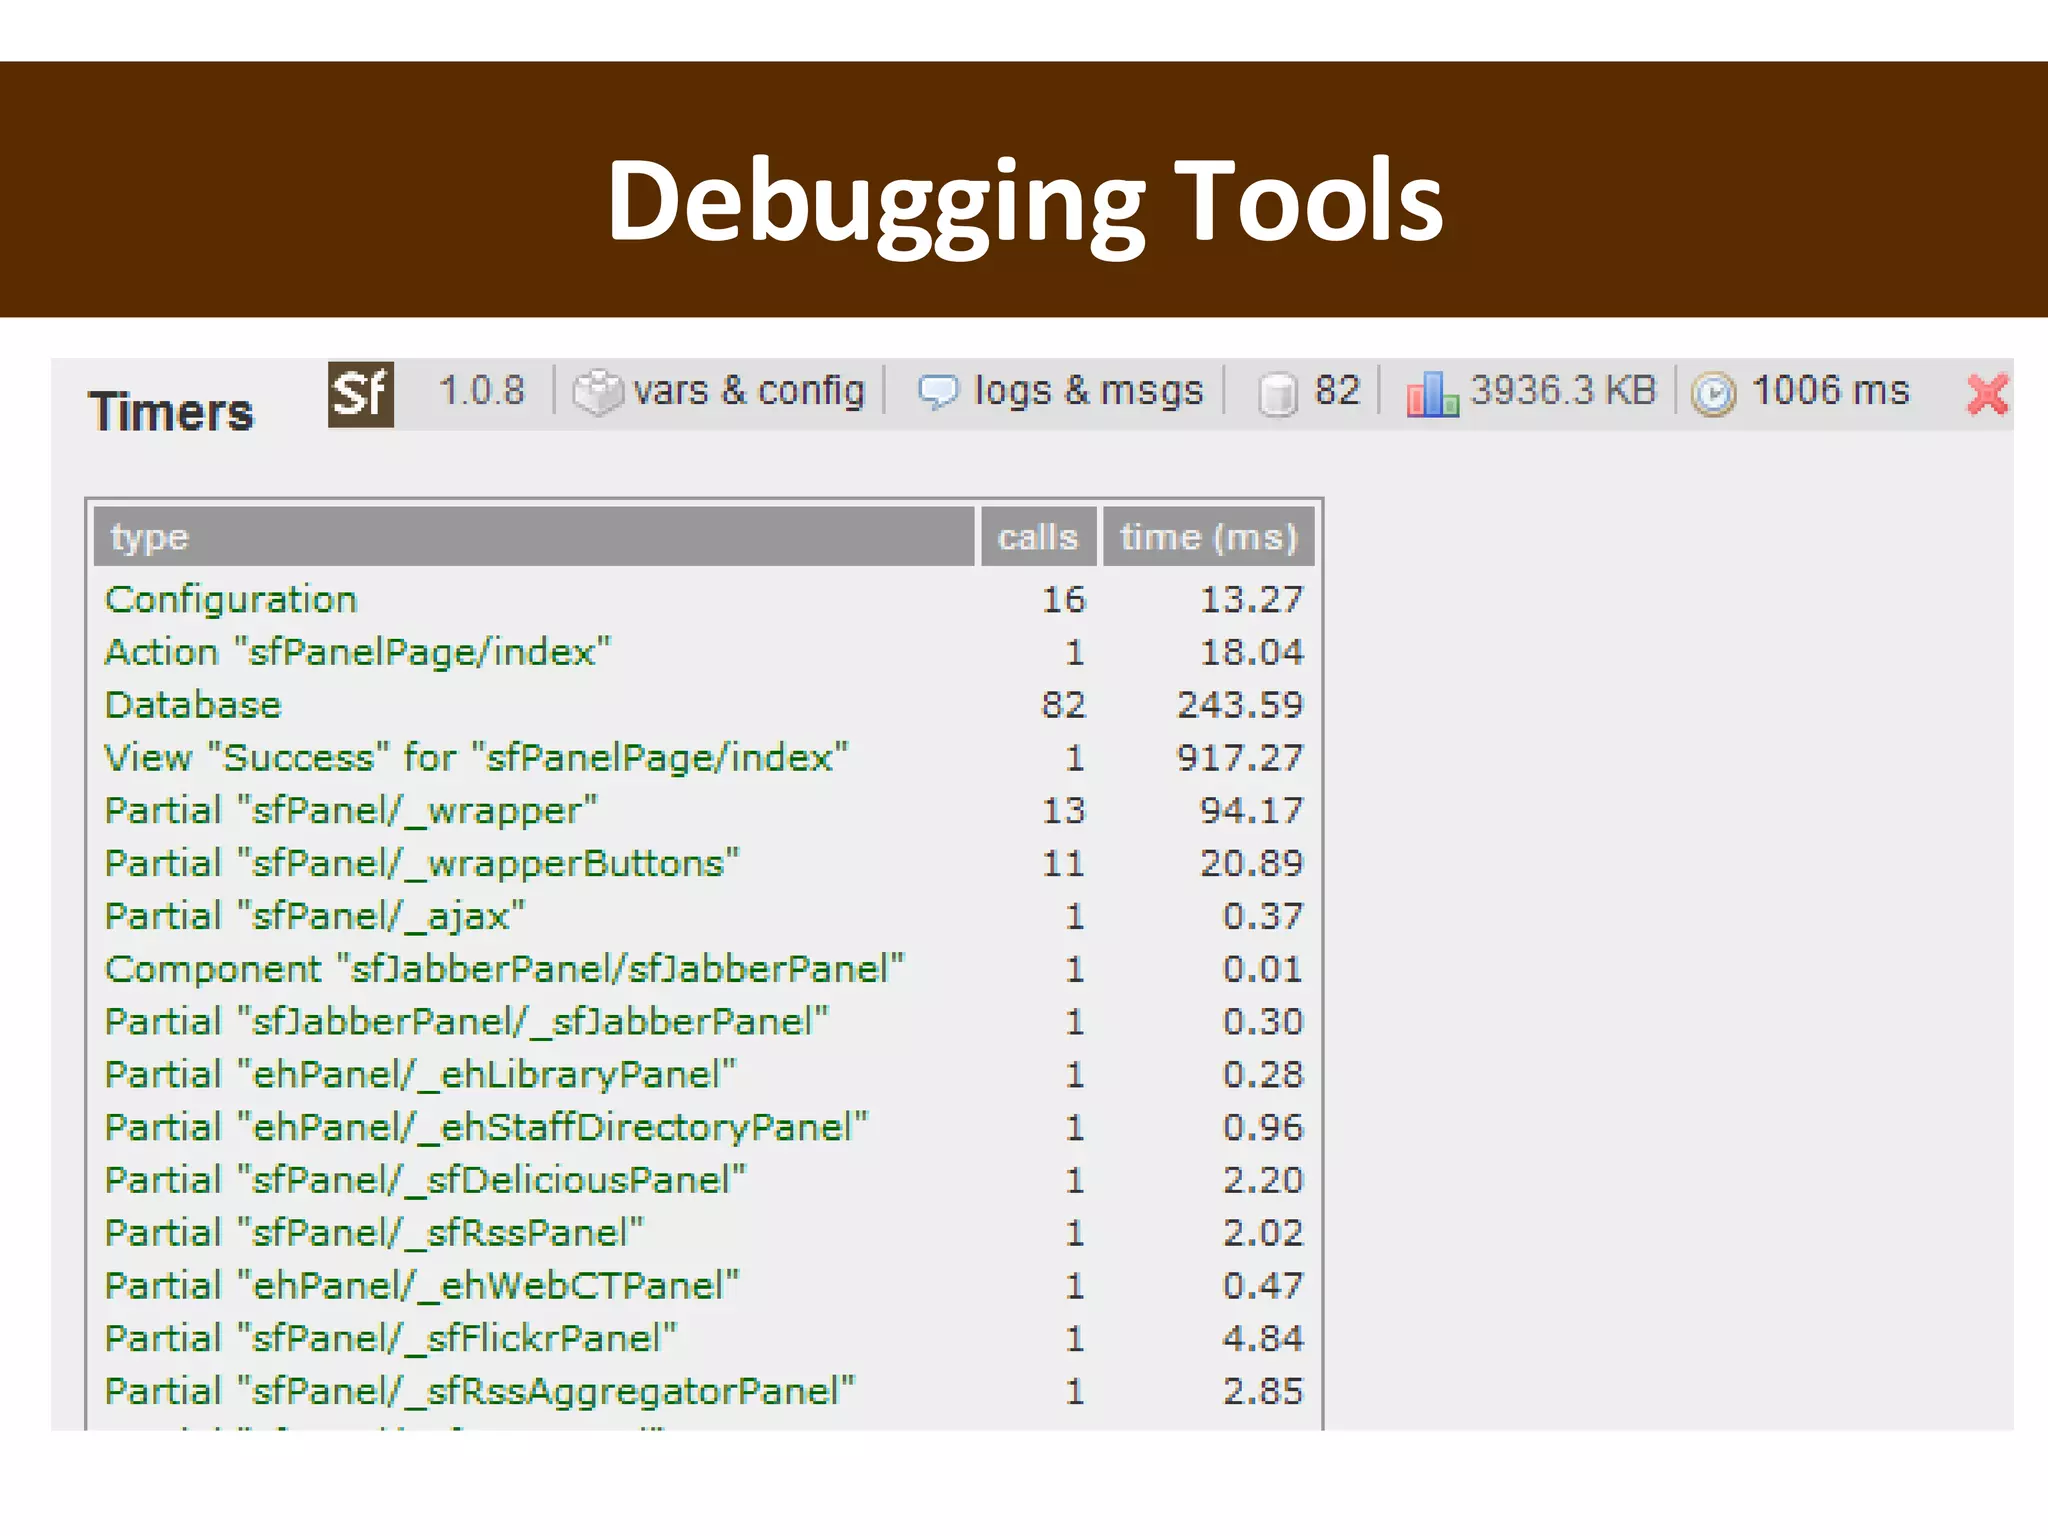Select Partial "sfPanel/_ajax" row
This screenshot has height=1536, width=2048.
coord(704,916)
